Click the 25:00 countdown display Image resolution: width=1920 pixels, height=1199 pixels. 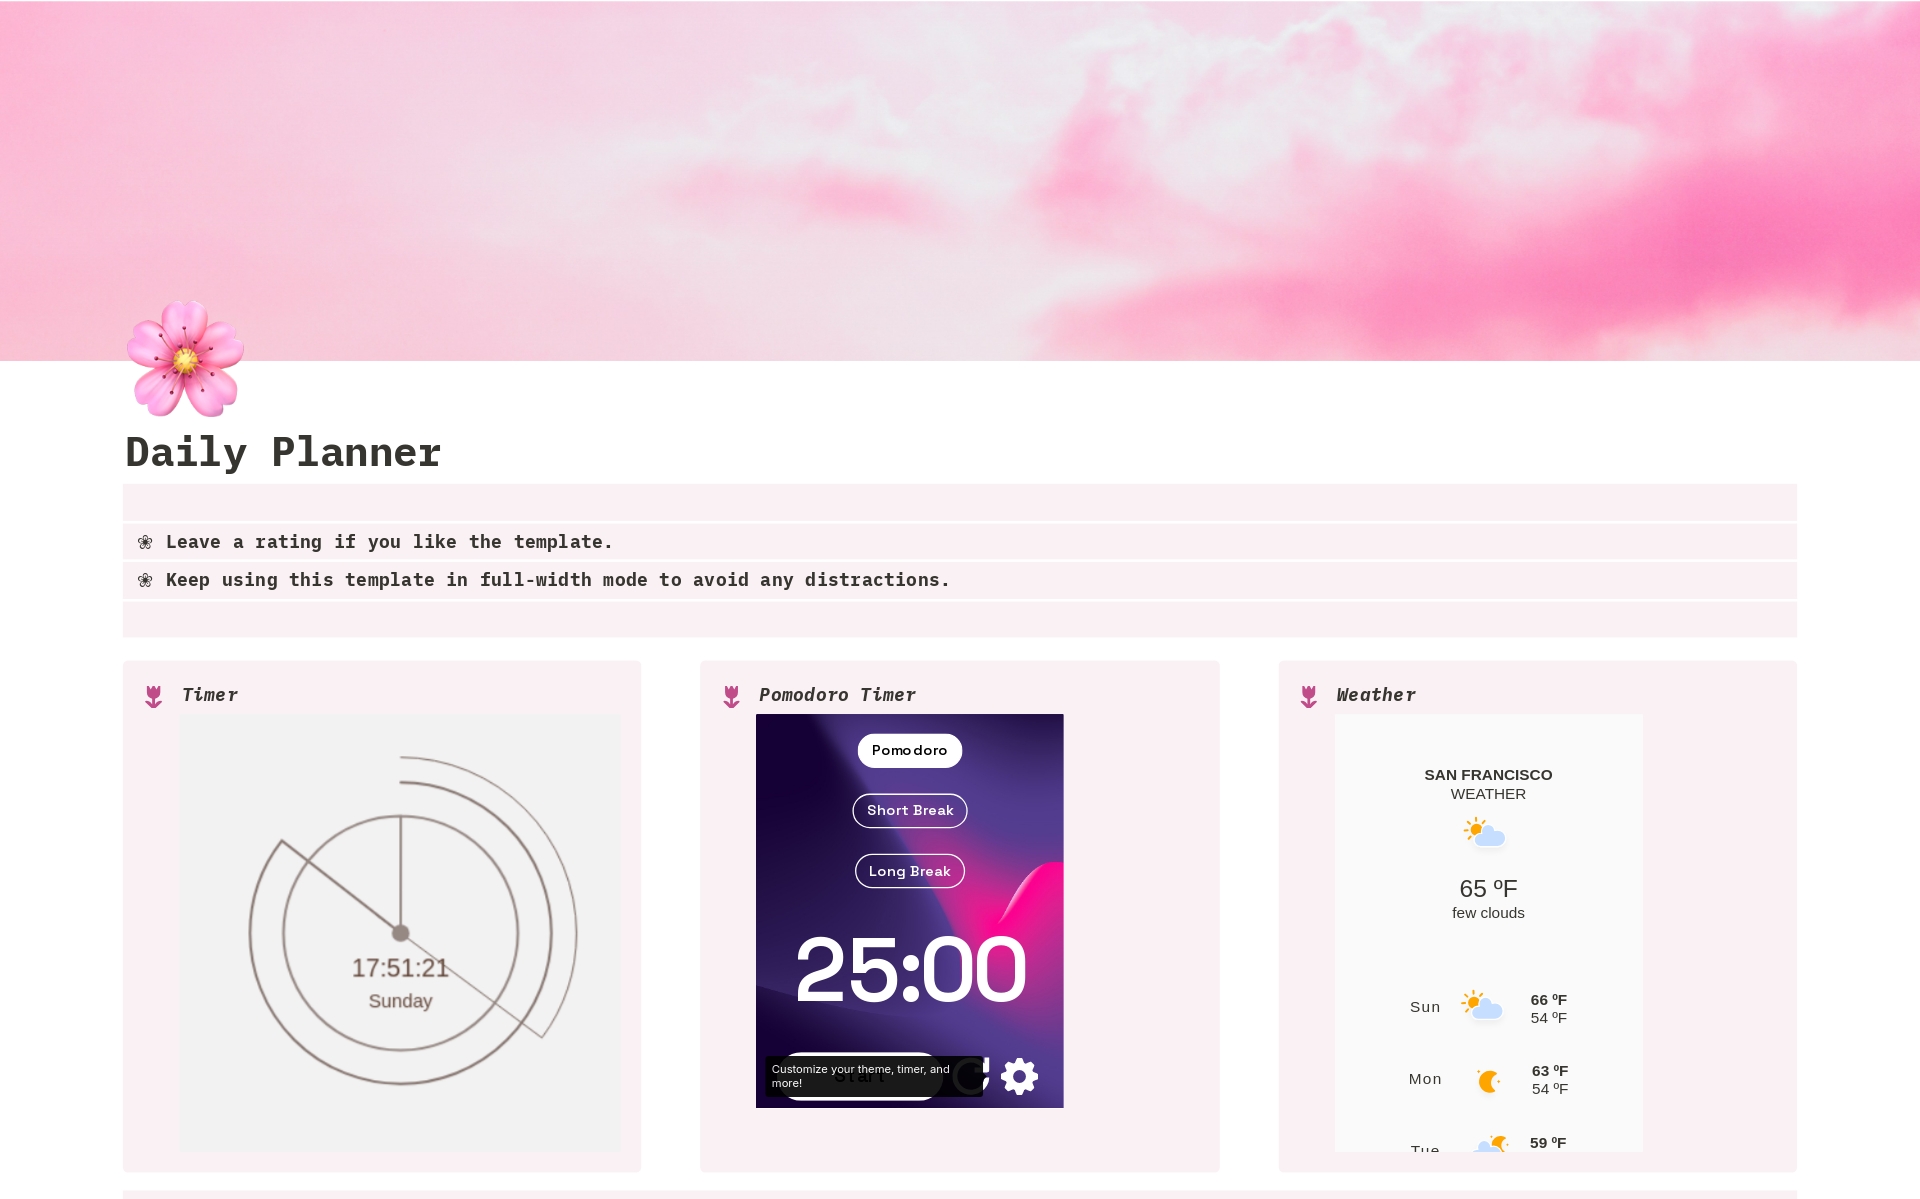(909, 969)
